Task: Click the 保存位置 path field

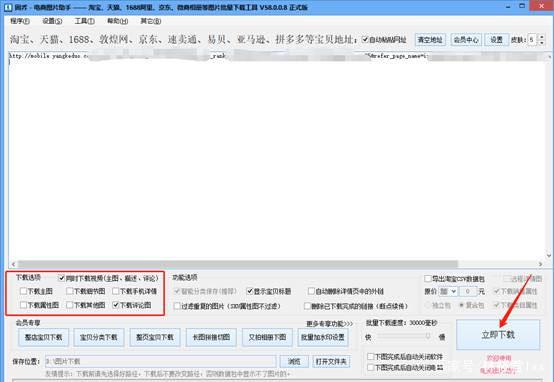Action: tap(161, 361)
